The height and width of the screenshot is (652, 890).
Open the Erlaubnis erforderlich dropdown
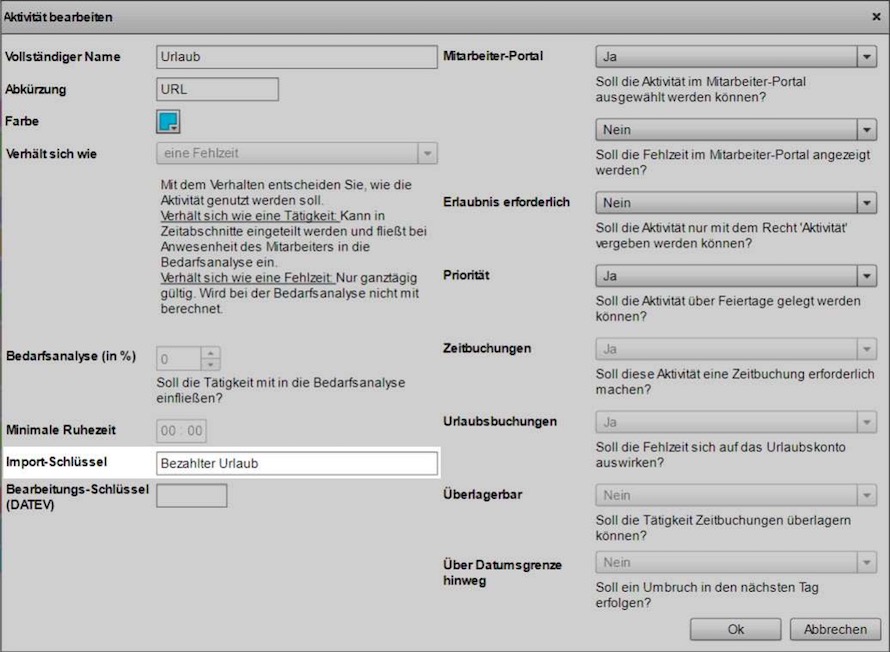[736, 203]
